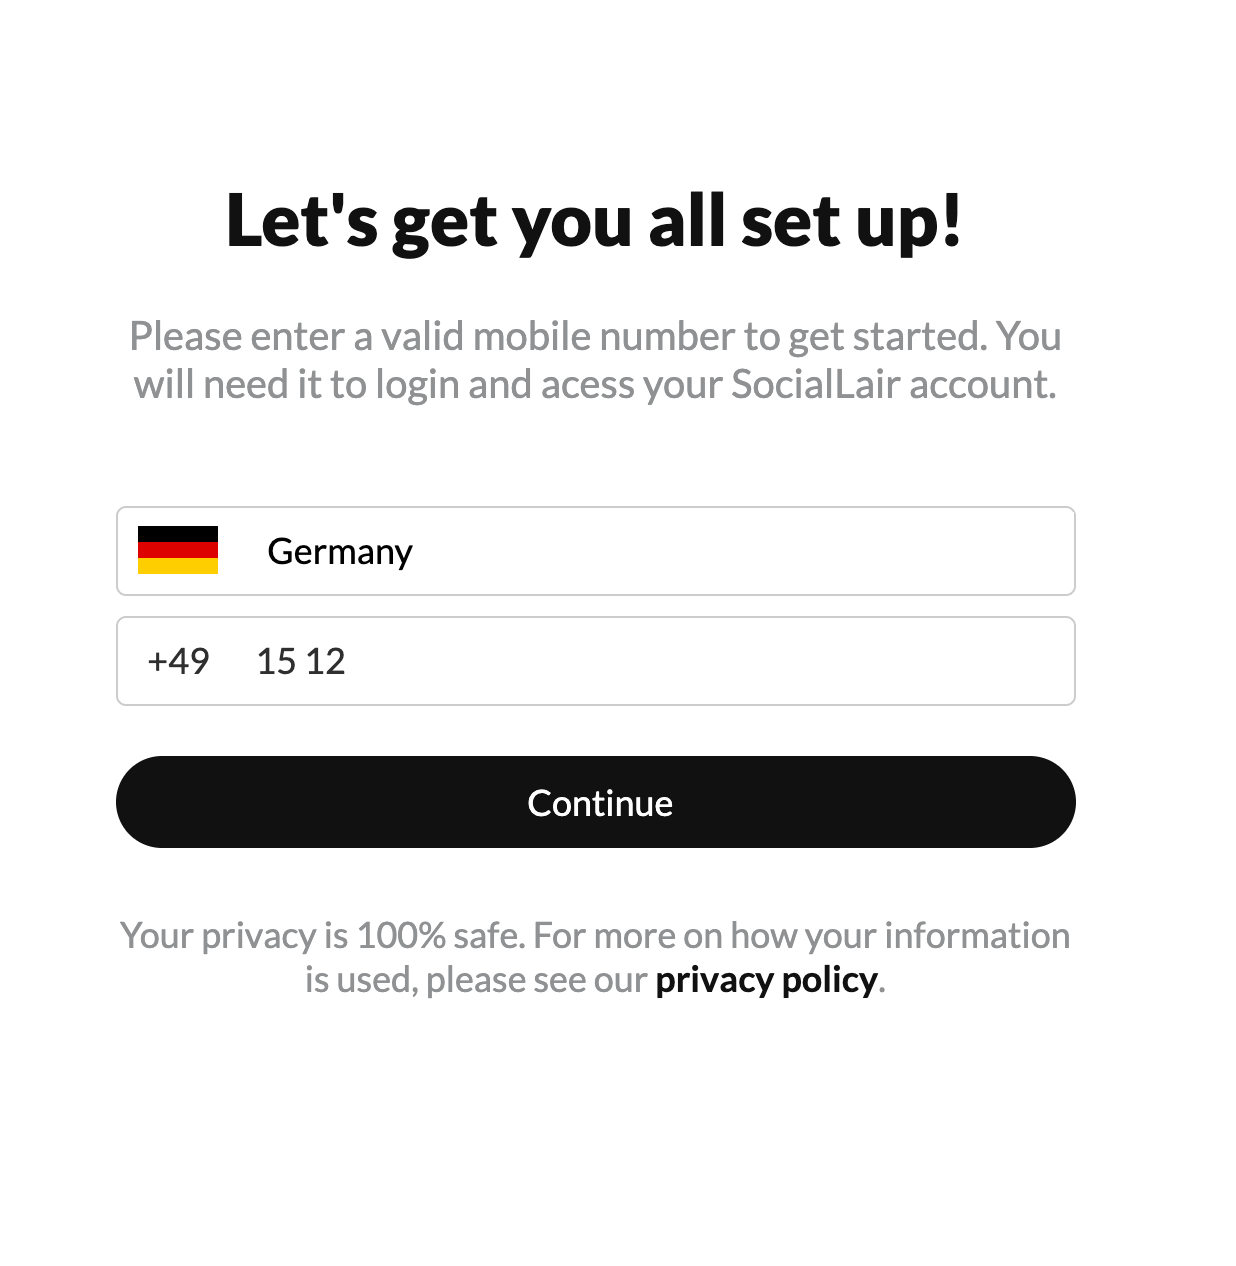Click the Continue button

(x=596, y=802)
